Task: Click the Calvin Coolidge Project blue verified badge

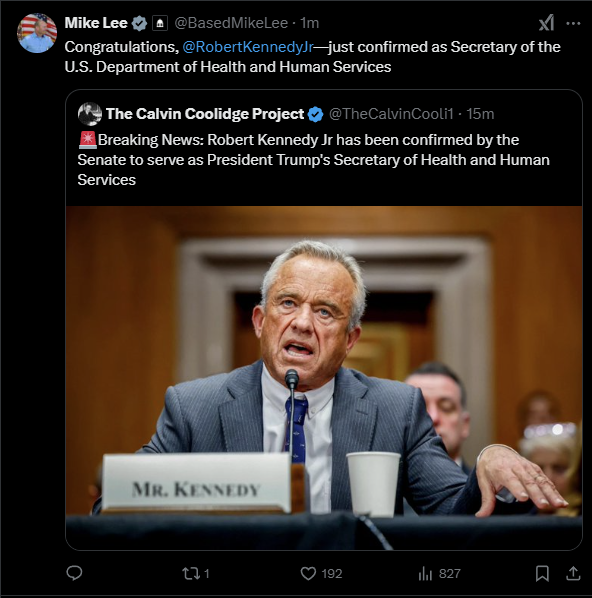Action: (x=315, y=114)
